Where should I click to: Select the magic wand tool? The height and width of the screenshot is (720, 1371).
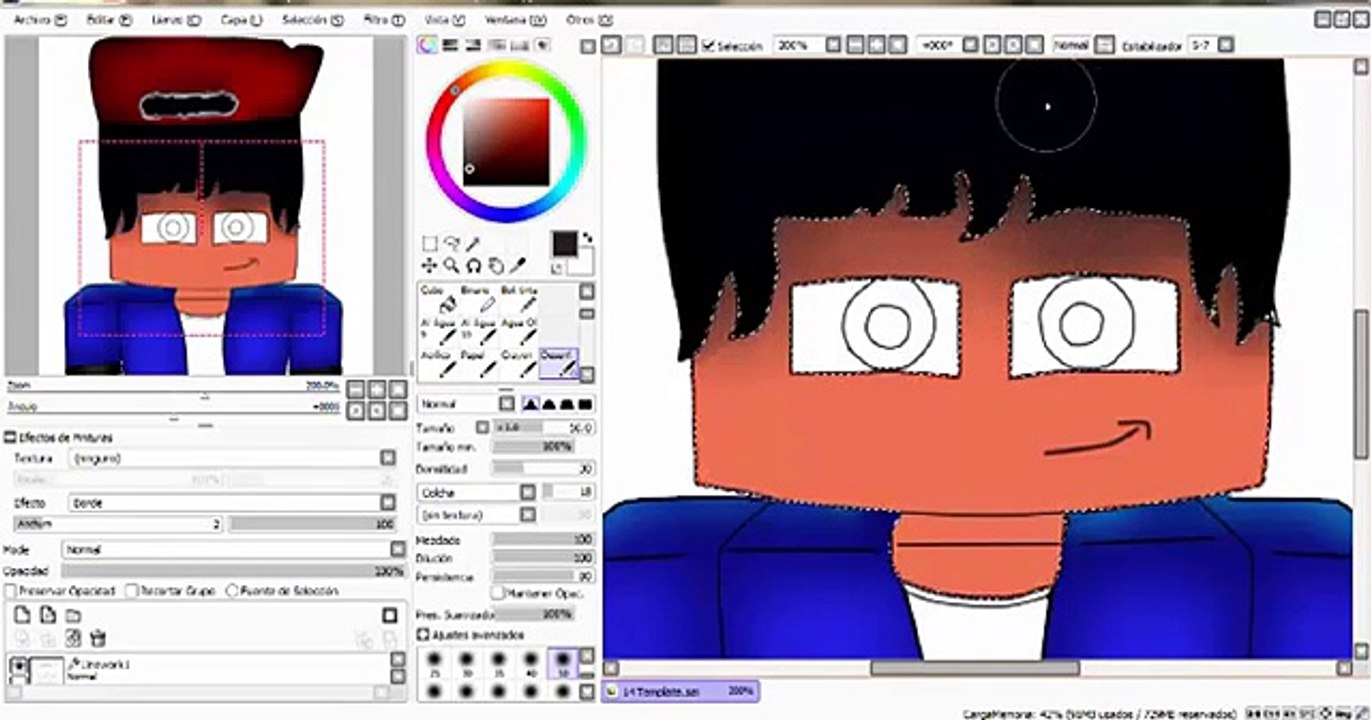pyautogui.click(x=473, y=244)
